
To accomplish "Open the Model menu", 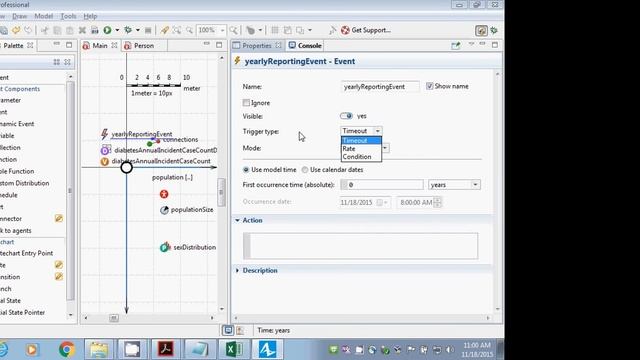I will [x=43, y=16].
